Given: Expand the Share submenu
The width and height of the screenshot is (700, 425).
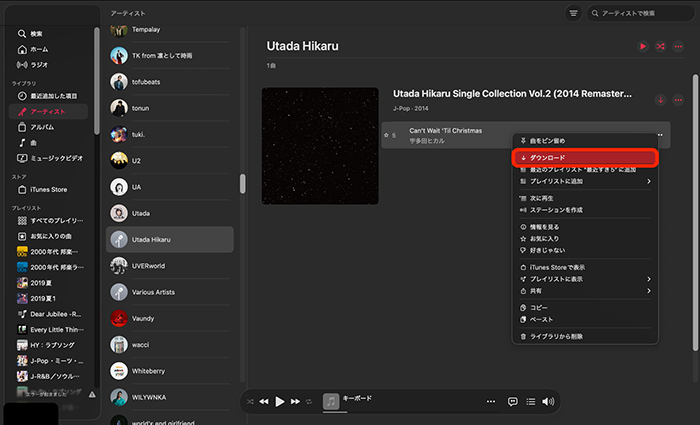Looking at the screenshot, I should pyautogui.click(x=585, y=291).
